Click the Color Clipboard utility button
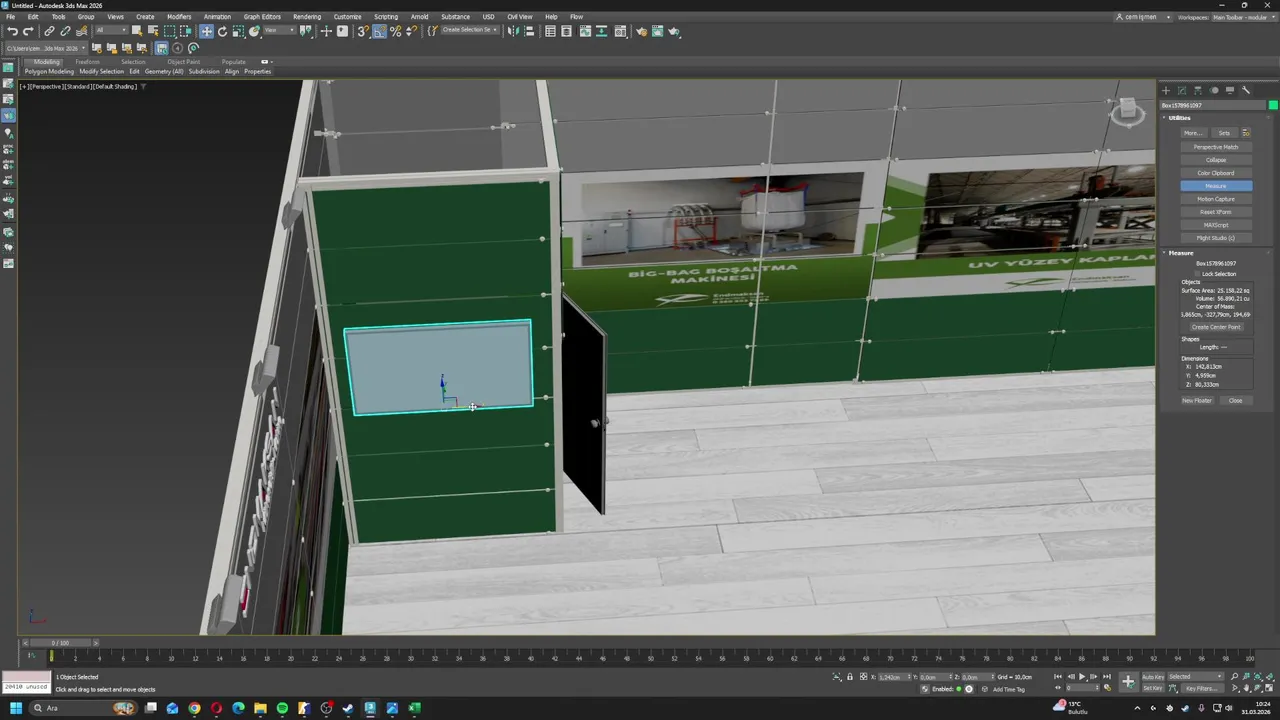 point(1216,173)
